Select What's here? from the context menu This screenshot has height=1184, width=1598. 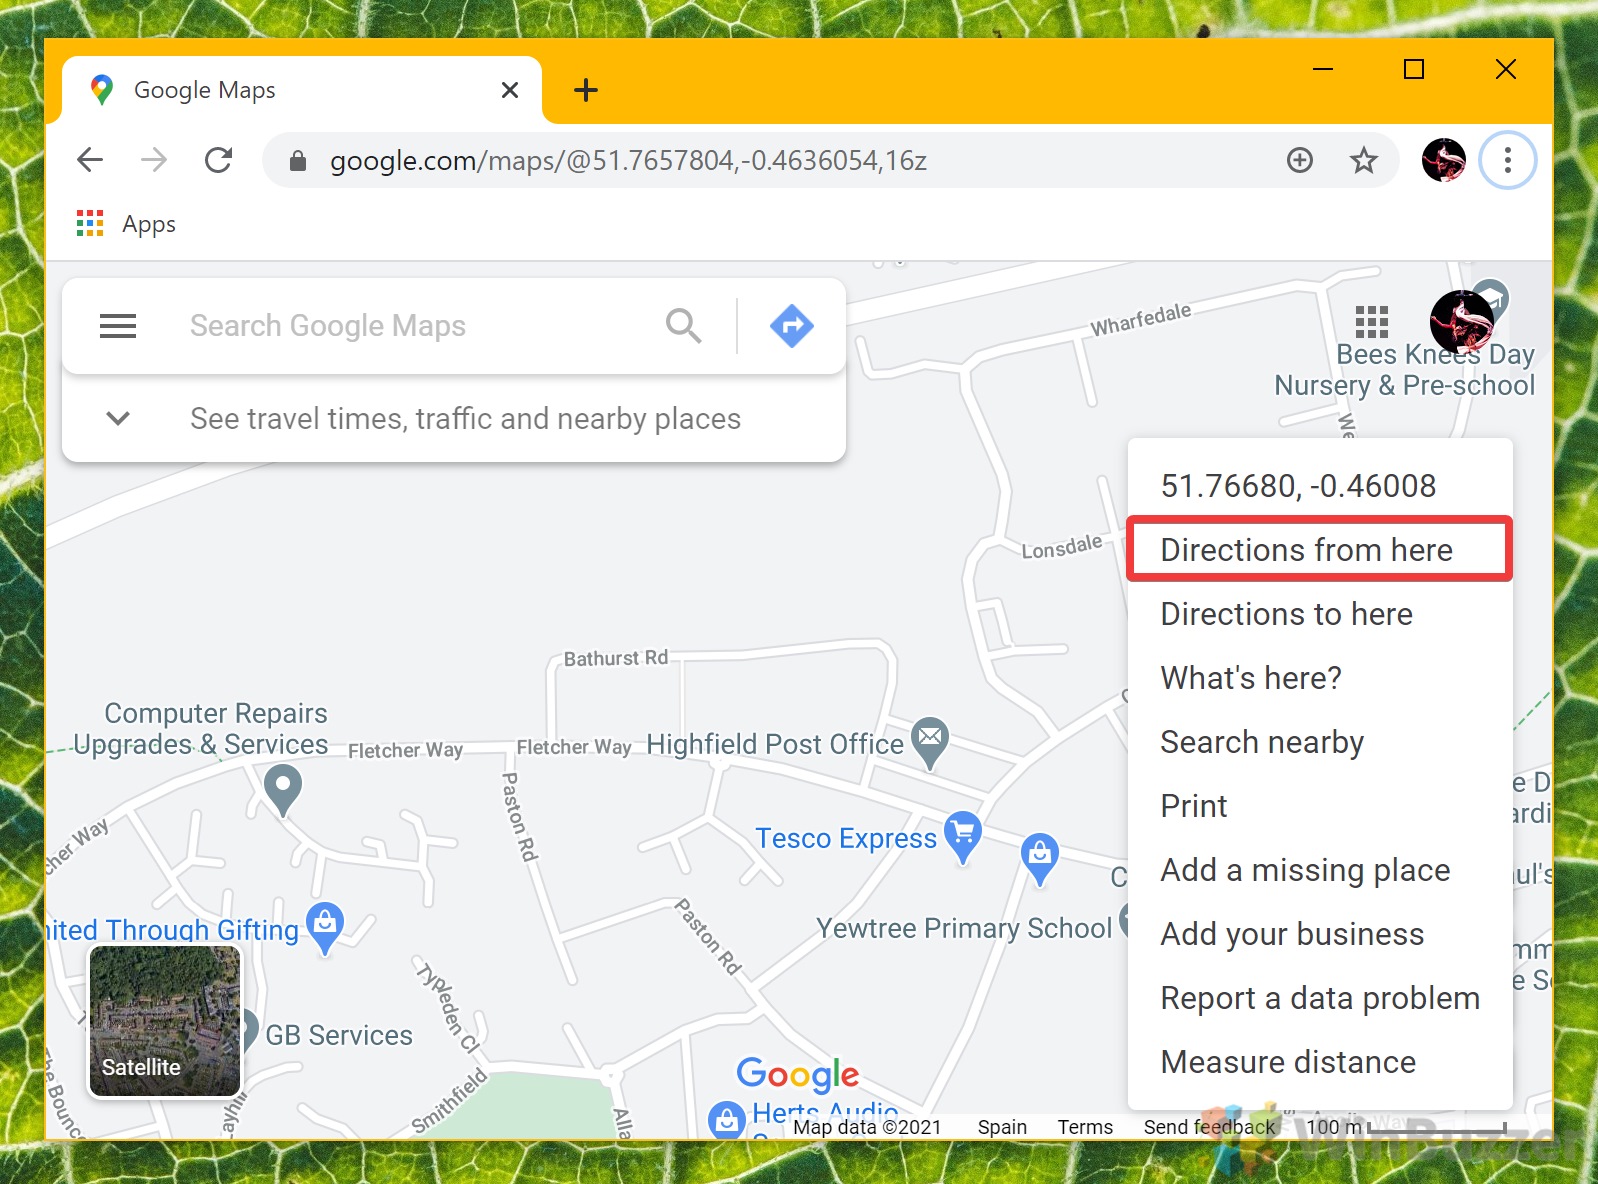pos(1319,677)
